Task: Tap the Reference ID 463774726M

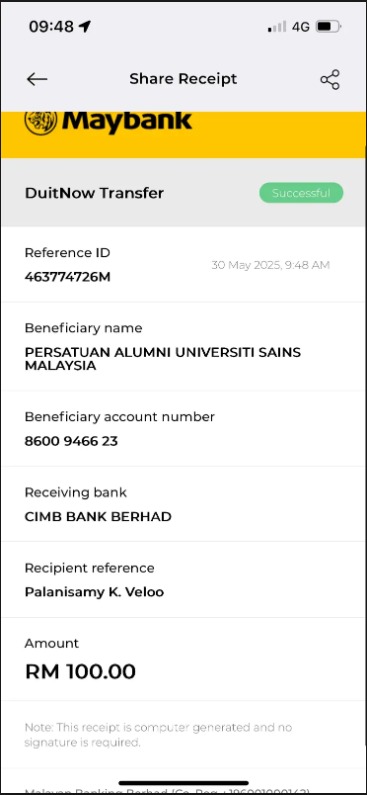Action: (67, 277)
